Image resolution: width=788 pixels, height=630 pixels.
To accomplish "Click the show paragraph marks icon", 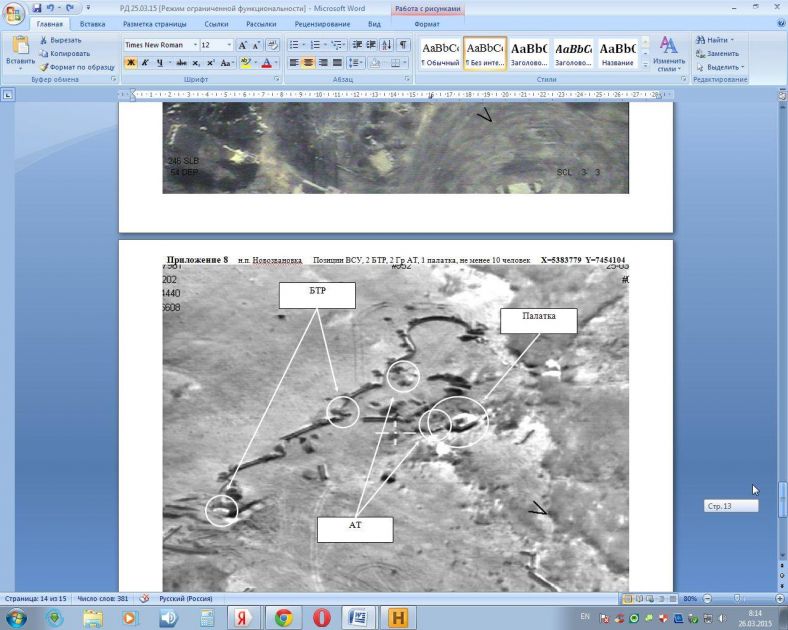I will [403, 45].
